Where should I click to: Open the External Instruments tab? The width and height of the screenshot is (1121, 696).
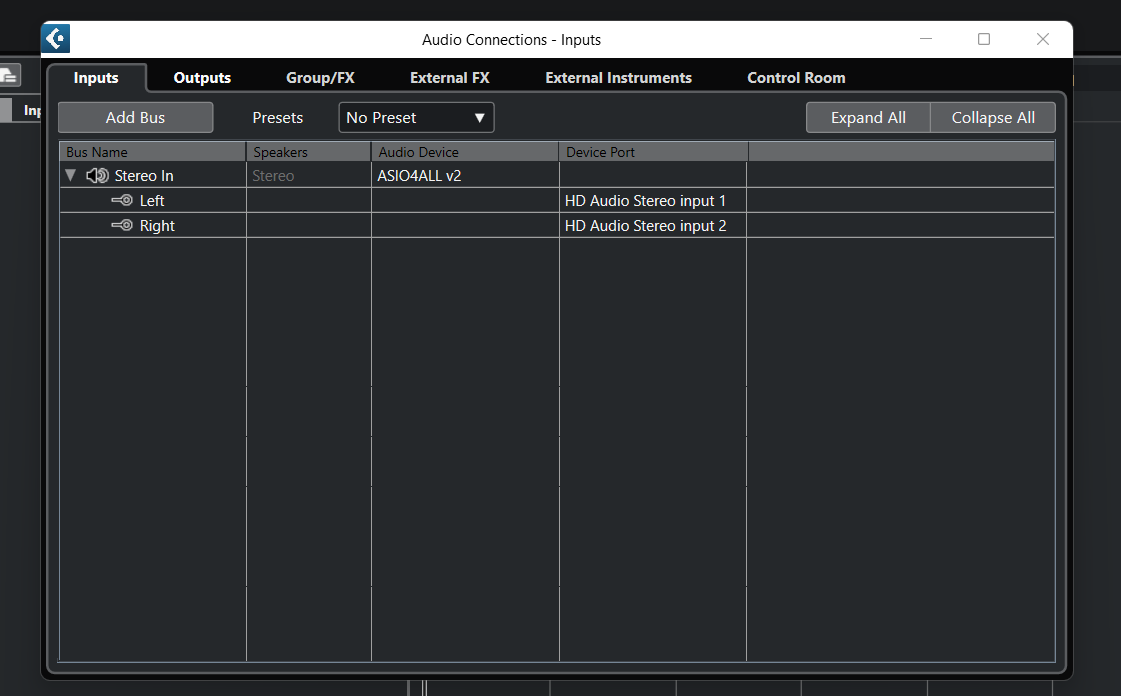coord(618,78)
